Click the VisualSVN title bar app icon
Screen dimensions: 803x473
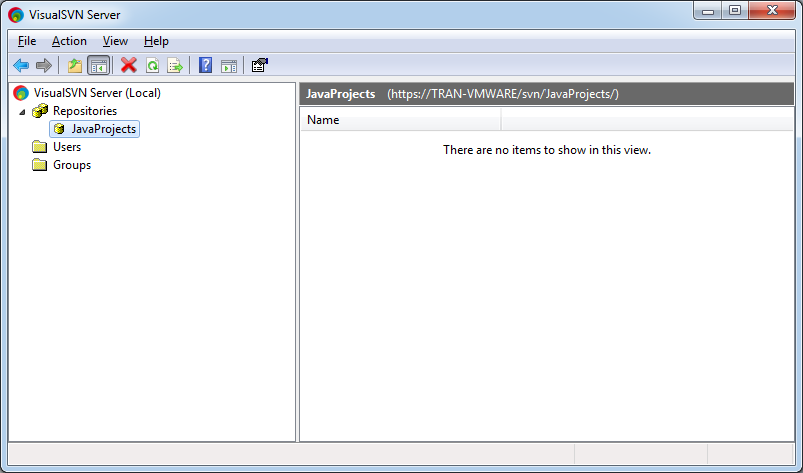click(16, 15)
